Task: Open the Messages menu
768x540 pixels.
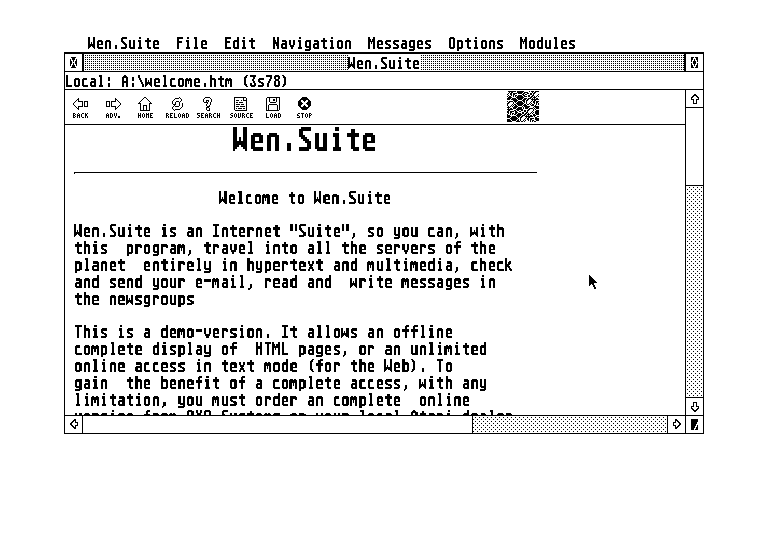Action: (x=399, y=44)
